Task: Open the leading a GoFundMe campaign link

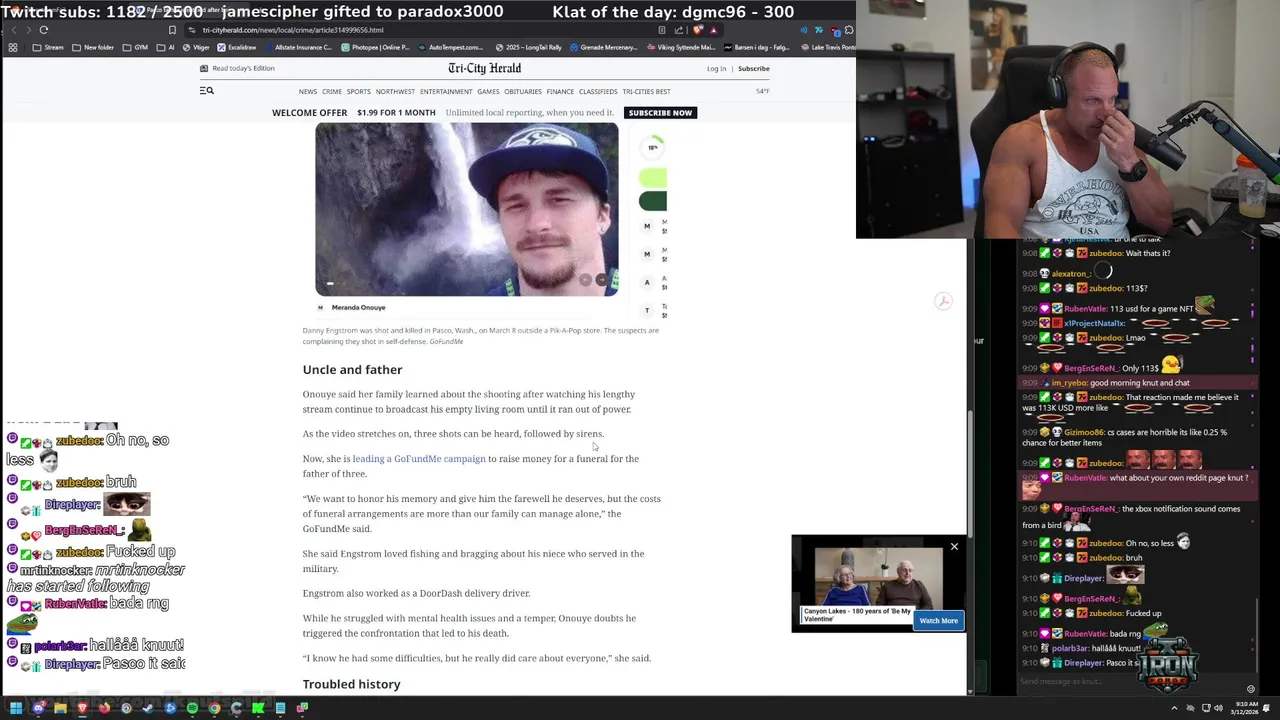Action: 418,459
